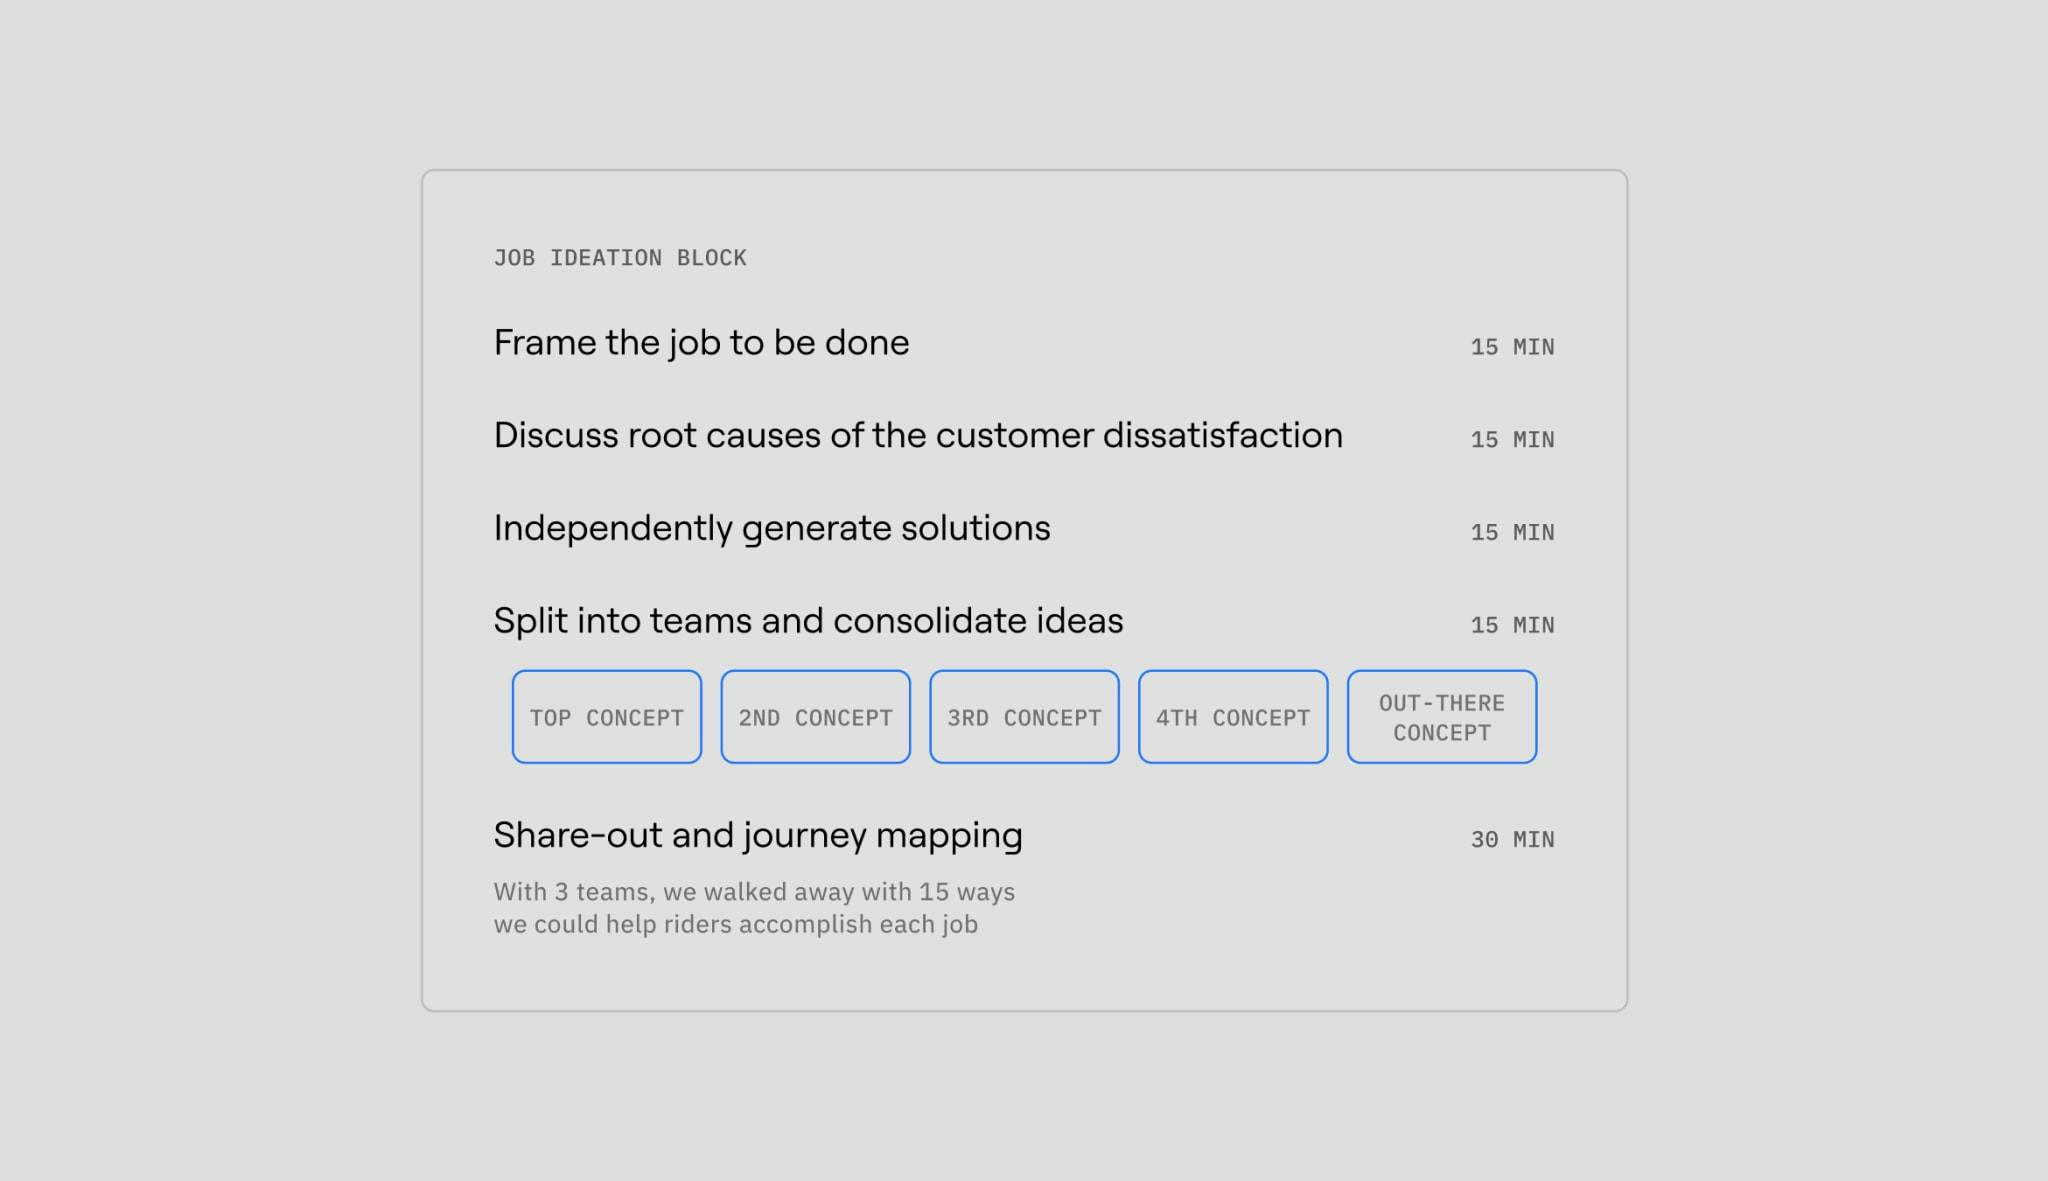Click 15 MIN beside Split into teams
The height and width of the screenshot is (1181, 2048).
[1512, 625]
